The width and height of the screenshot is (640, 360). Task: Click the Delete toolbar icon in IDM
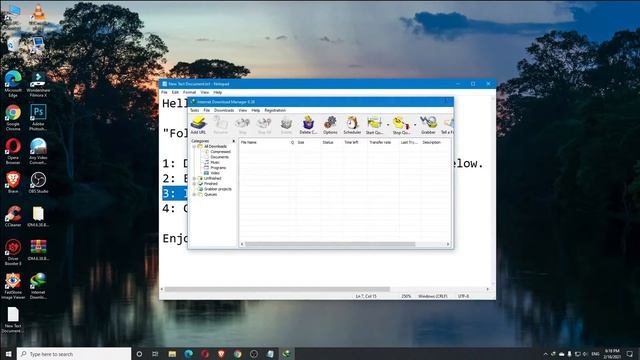286,124
